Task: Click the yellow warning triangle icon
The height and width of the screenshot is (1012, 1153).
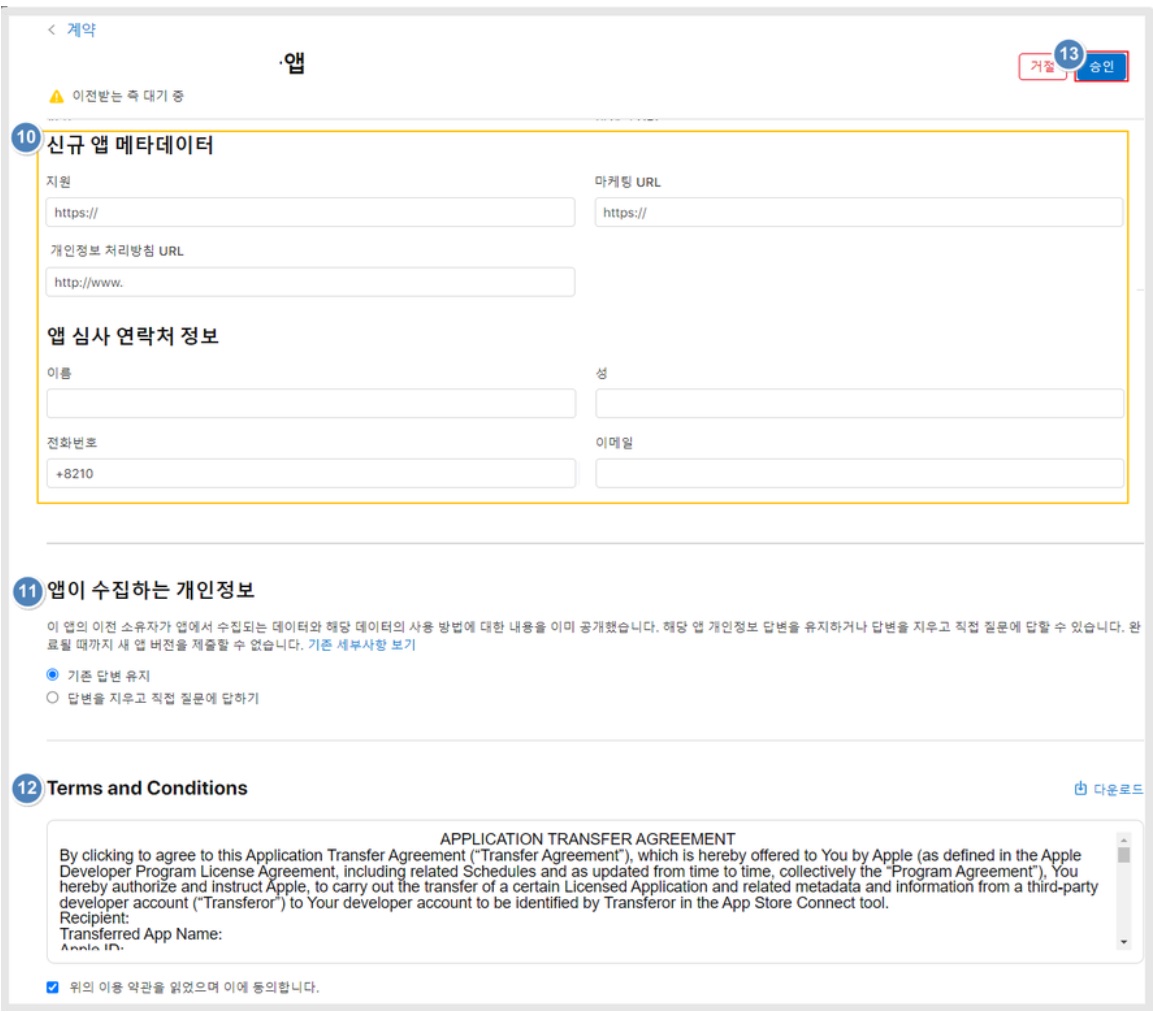Action: [57, 96]
